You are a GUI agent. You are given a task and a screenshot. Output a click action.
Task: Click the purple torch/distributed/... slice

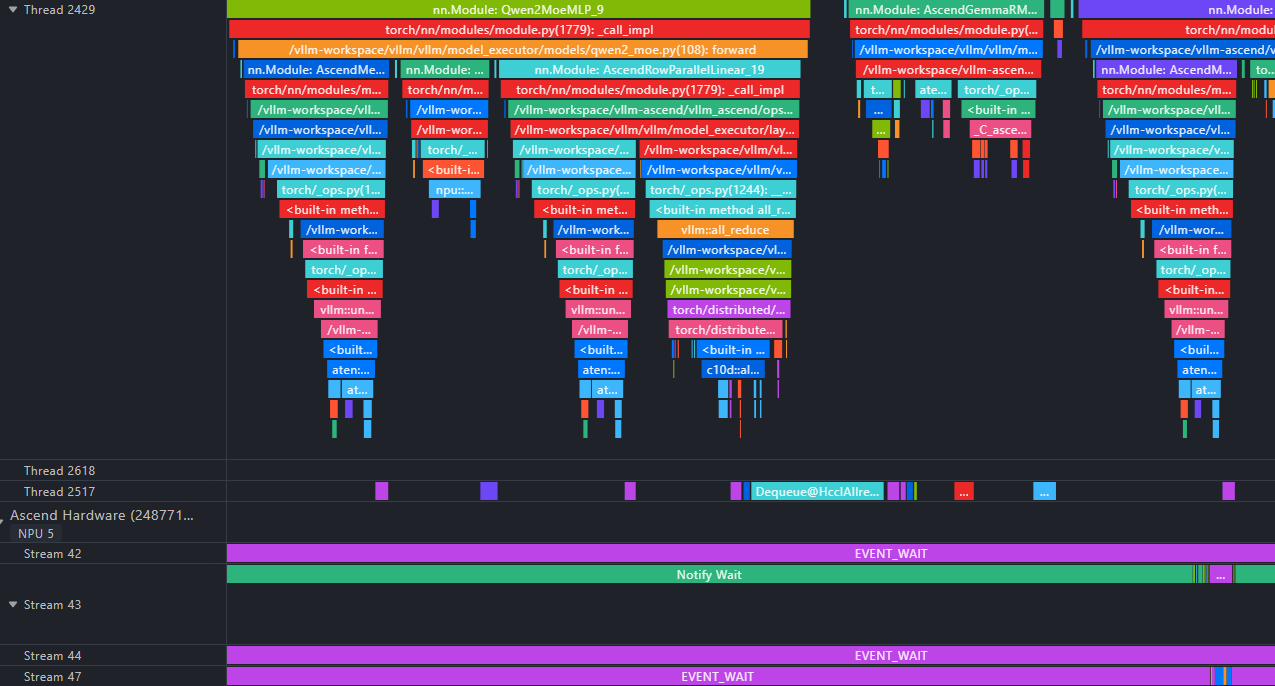(729, 309)
